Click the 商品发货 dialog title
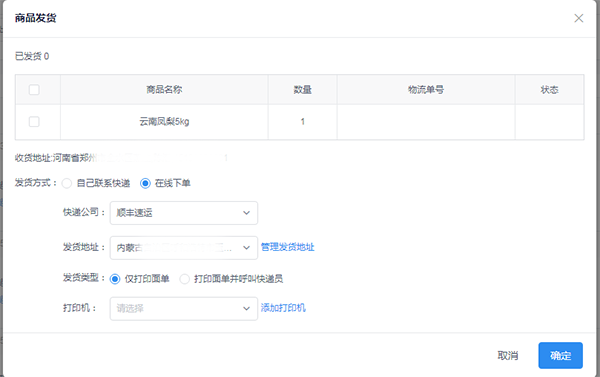 [36, 18]
